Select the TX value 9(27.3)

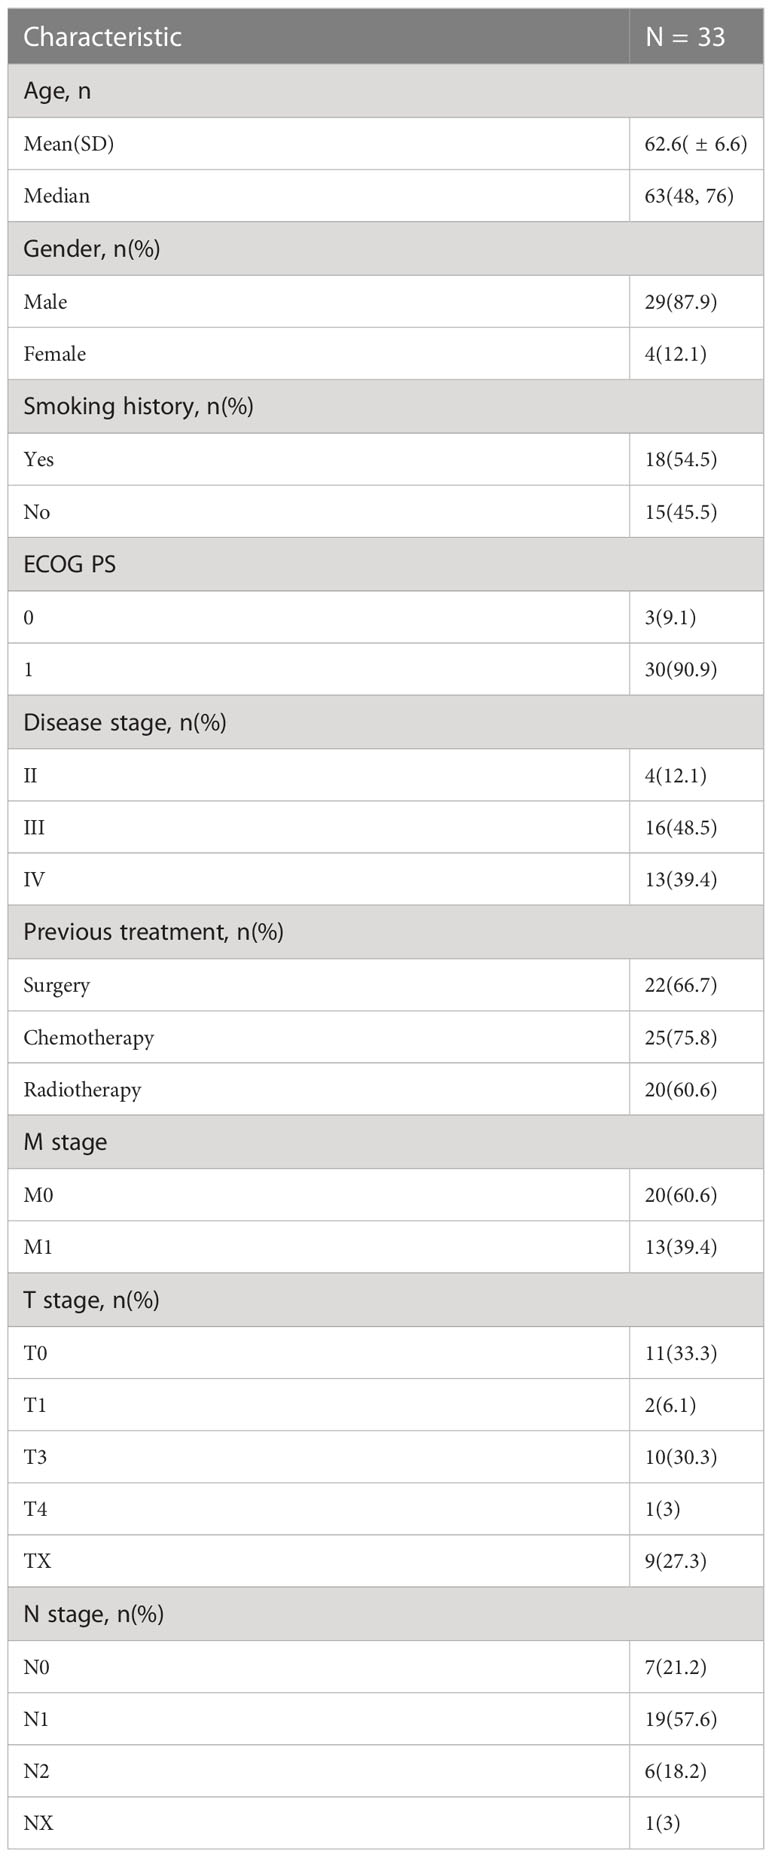[675, 1562]
